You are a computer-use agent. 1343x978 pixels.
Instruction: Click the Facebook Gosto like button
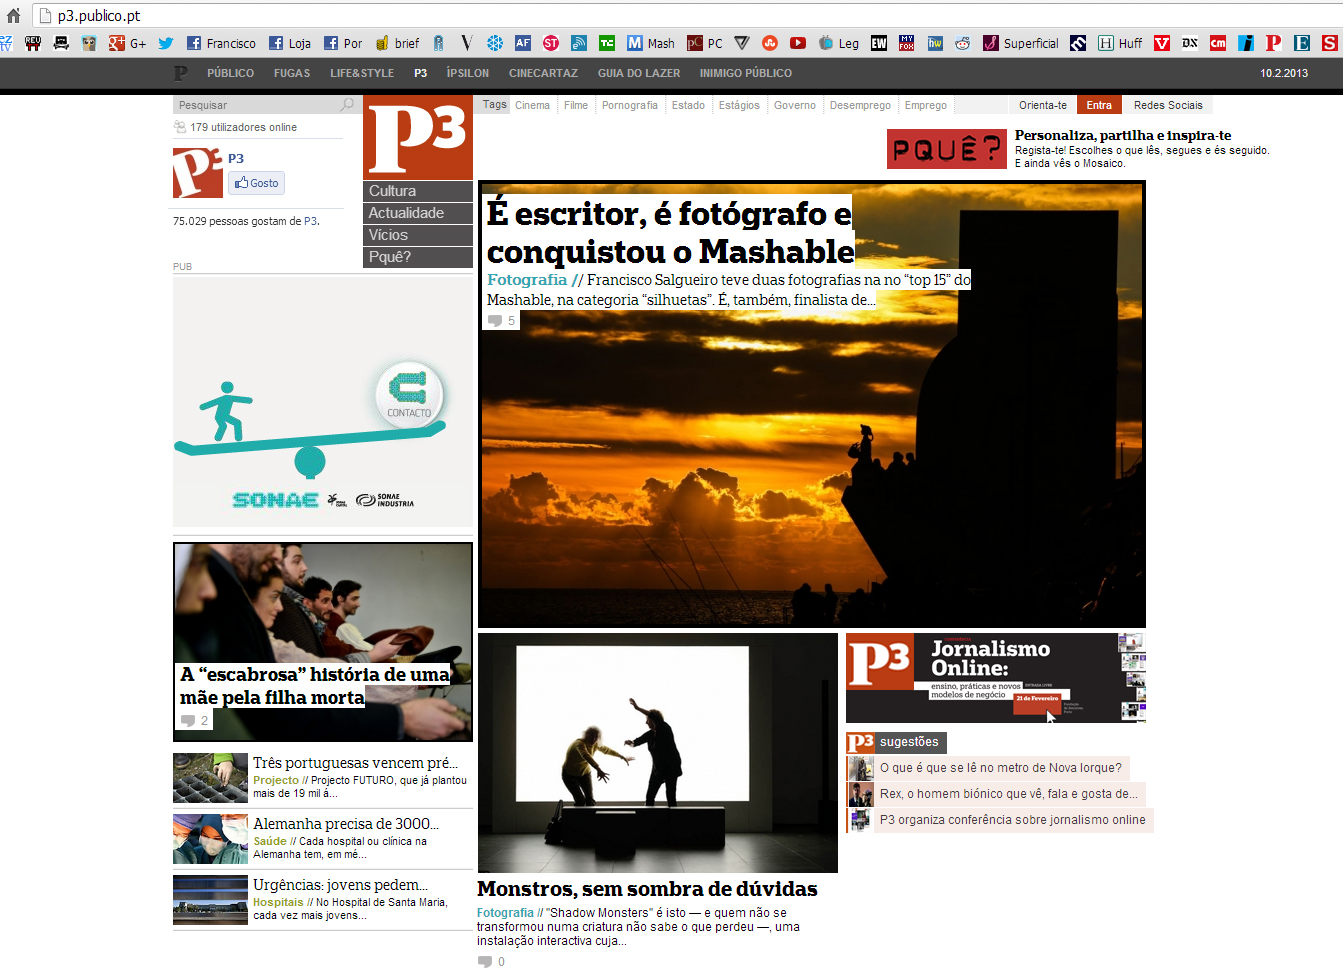tap(257, 183)
